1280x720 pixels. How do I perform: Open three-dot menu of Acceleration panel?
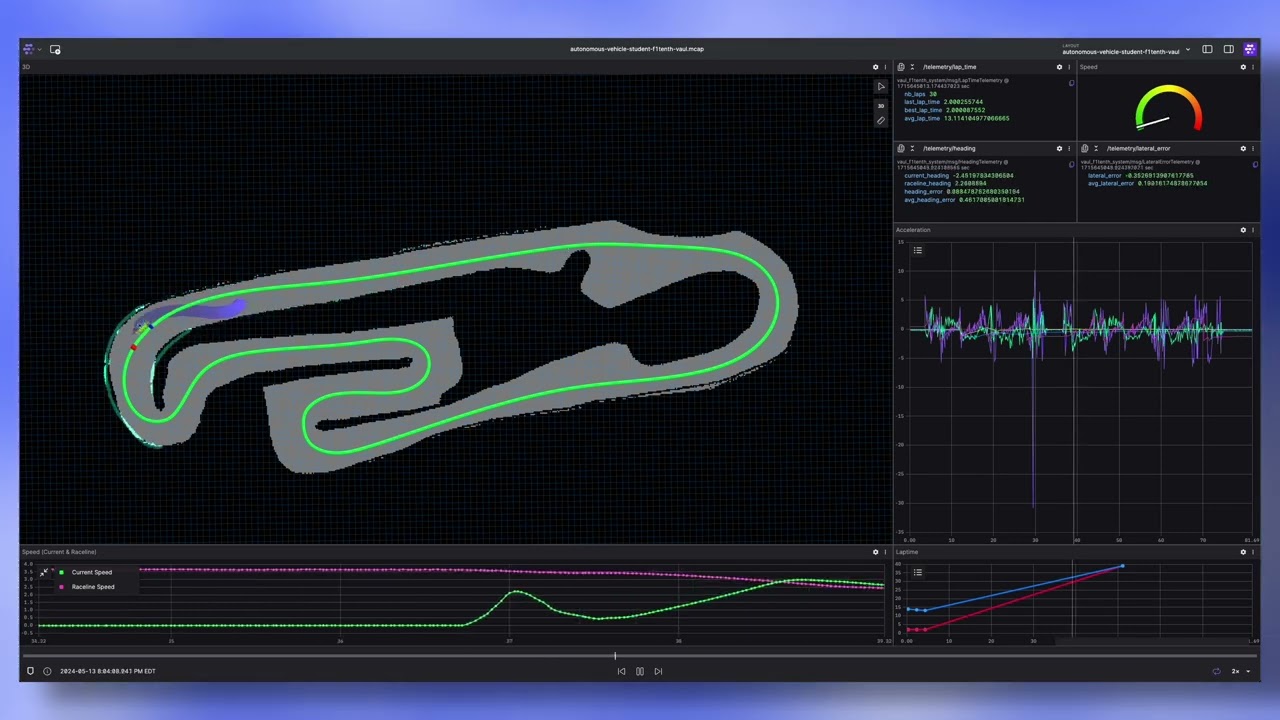[1253, 230]
